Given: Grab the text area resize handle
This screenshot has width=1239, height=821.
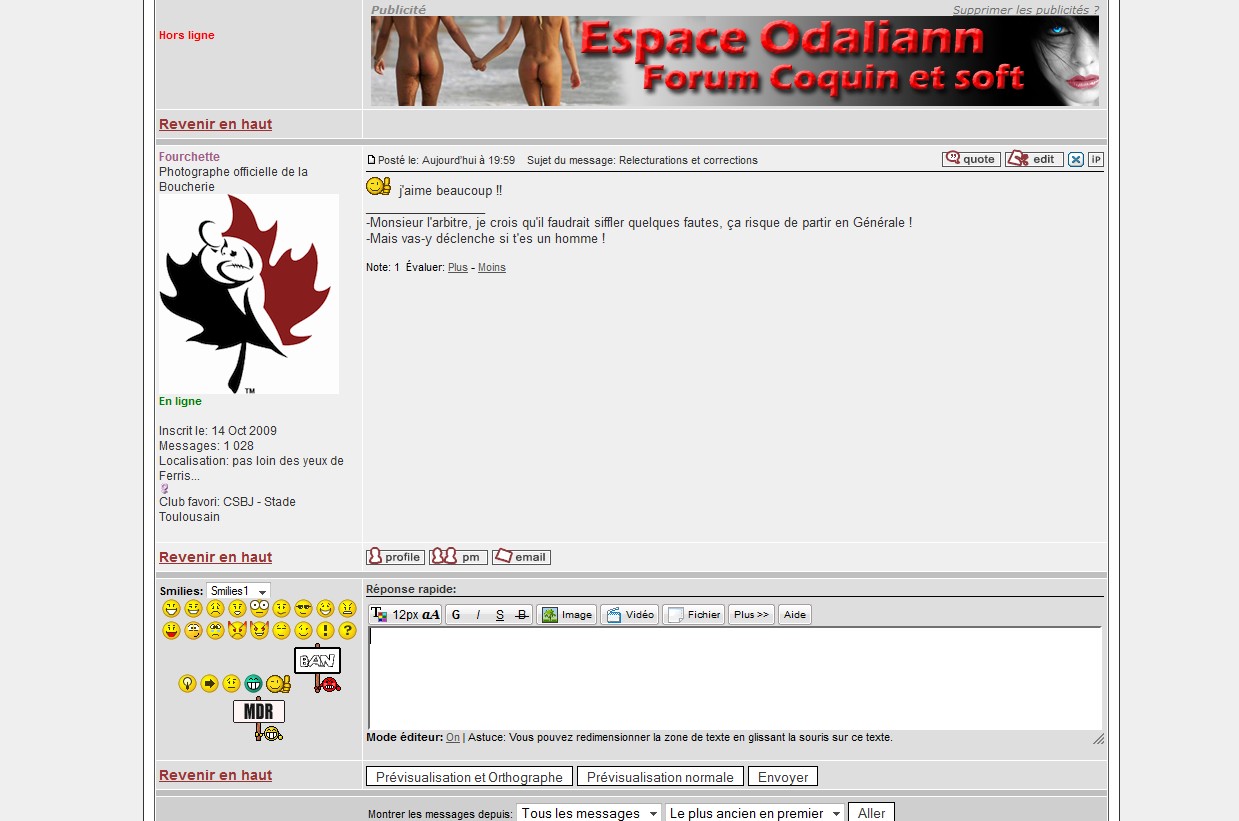Looking at the screenshot, I should coord(1098,739).
